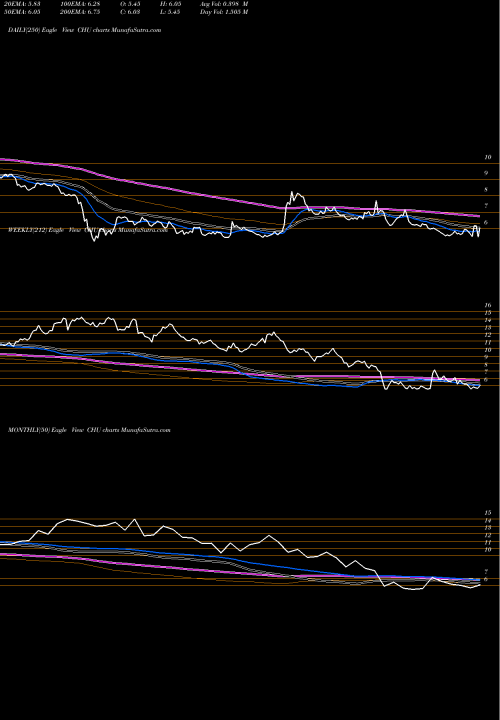Click the Avg Vol figure
This screenshot has height=720, width=500.
[x=224, y=3]
